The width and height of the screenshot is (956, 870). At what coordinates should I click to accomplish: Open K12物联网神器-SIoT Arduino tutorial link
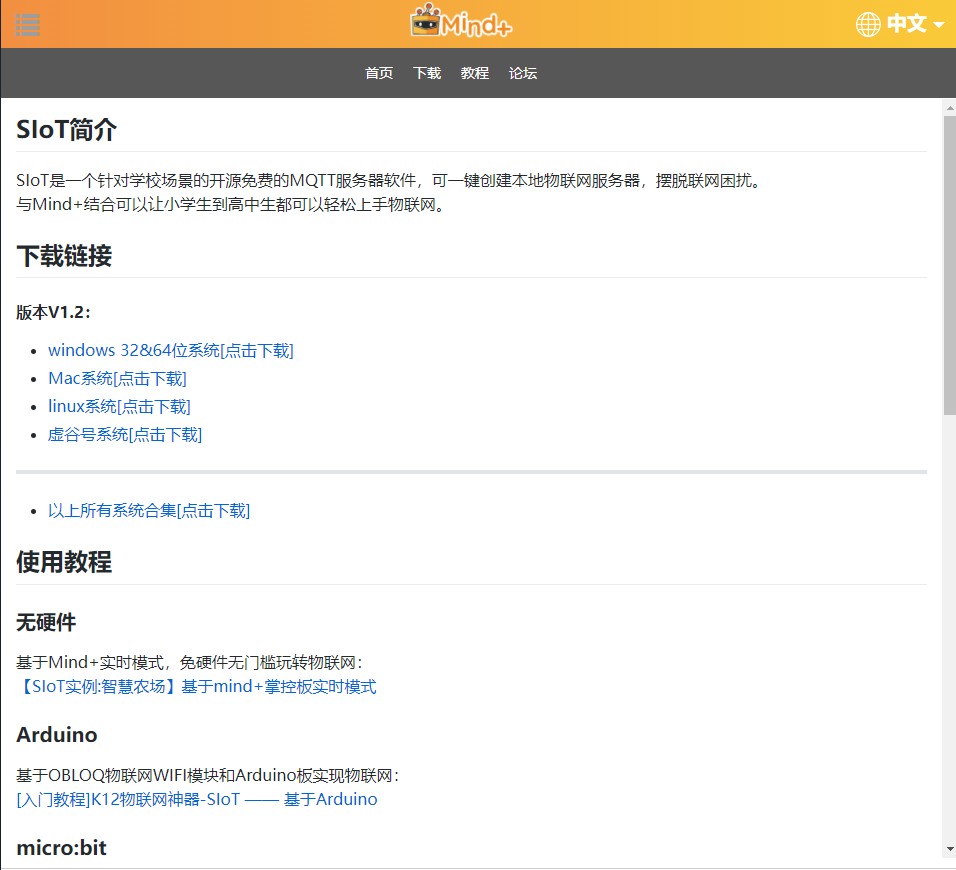[x=197, y=799]
